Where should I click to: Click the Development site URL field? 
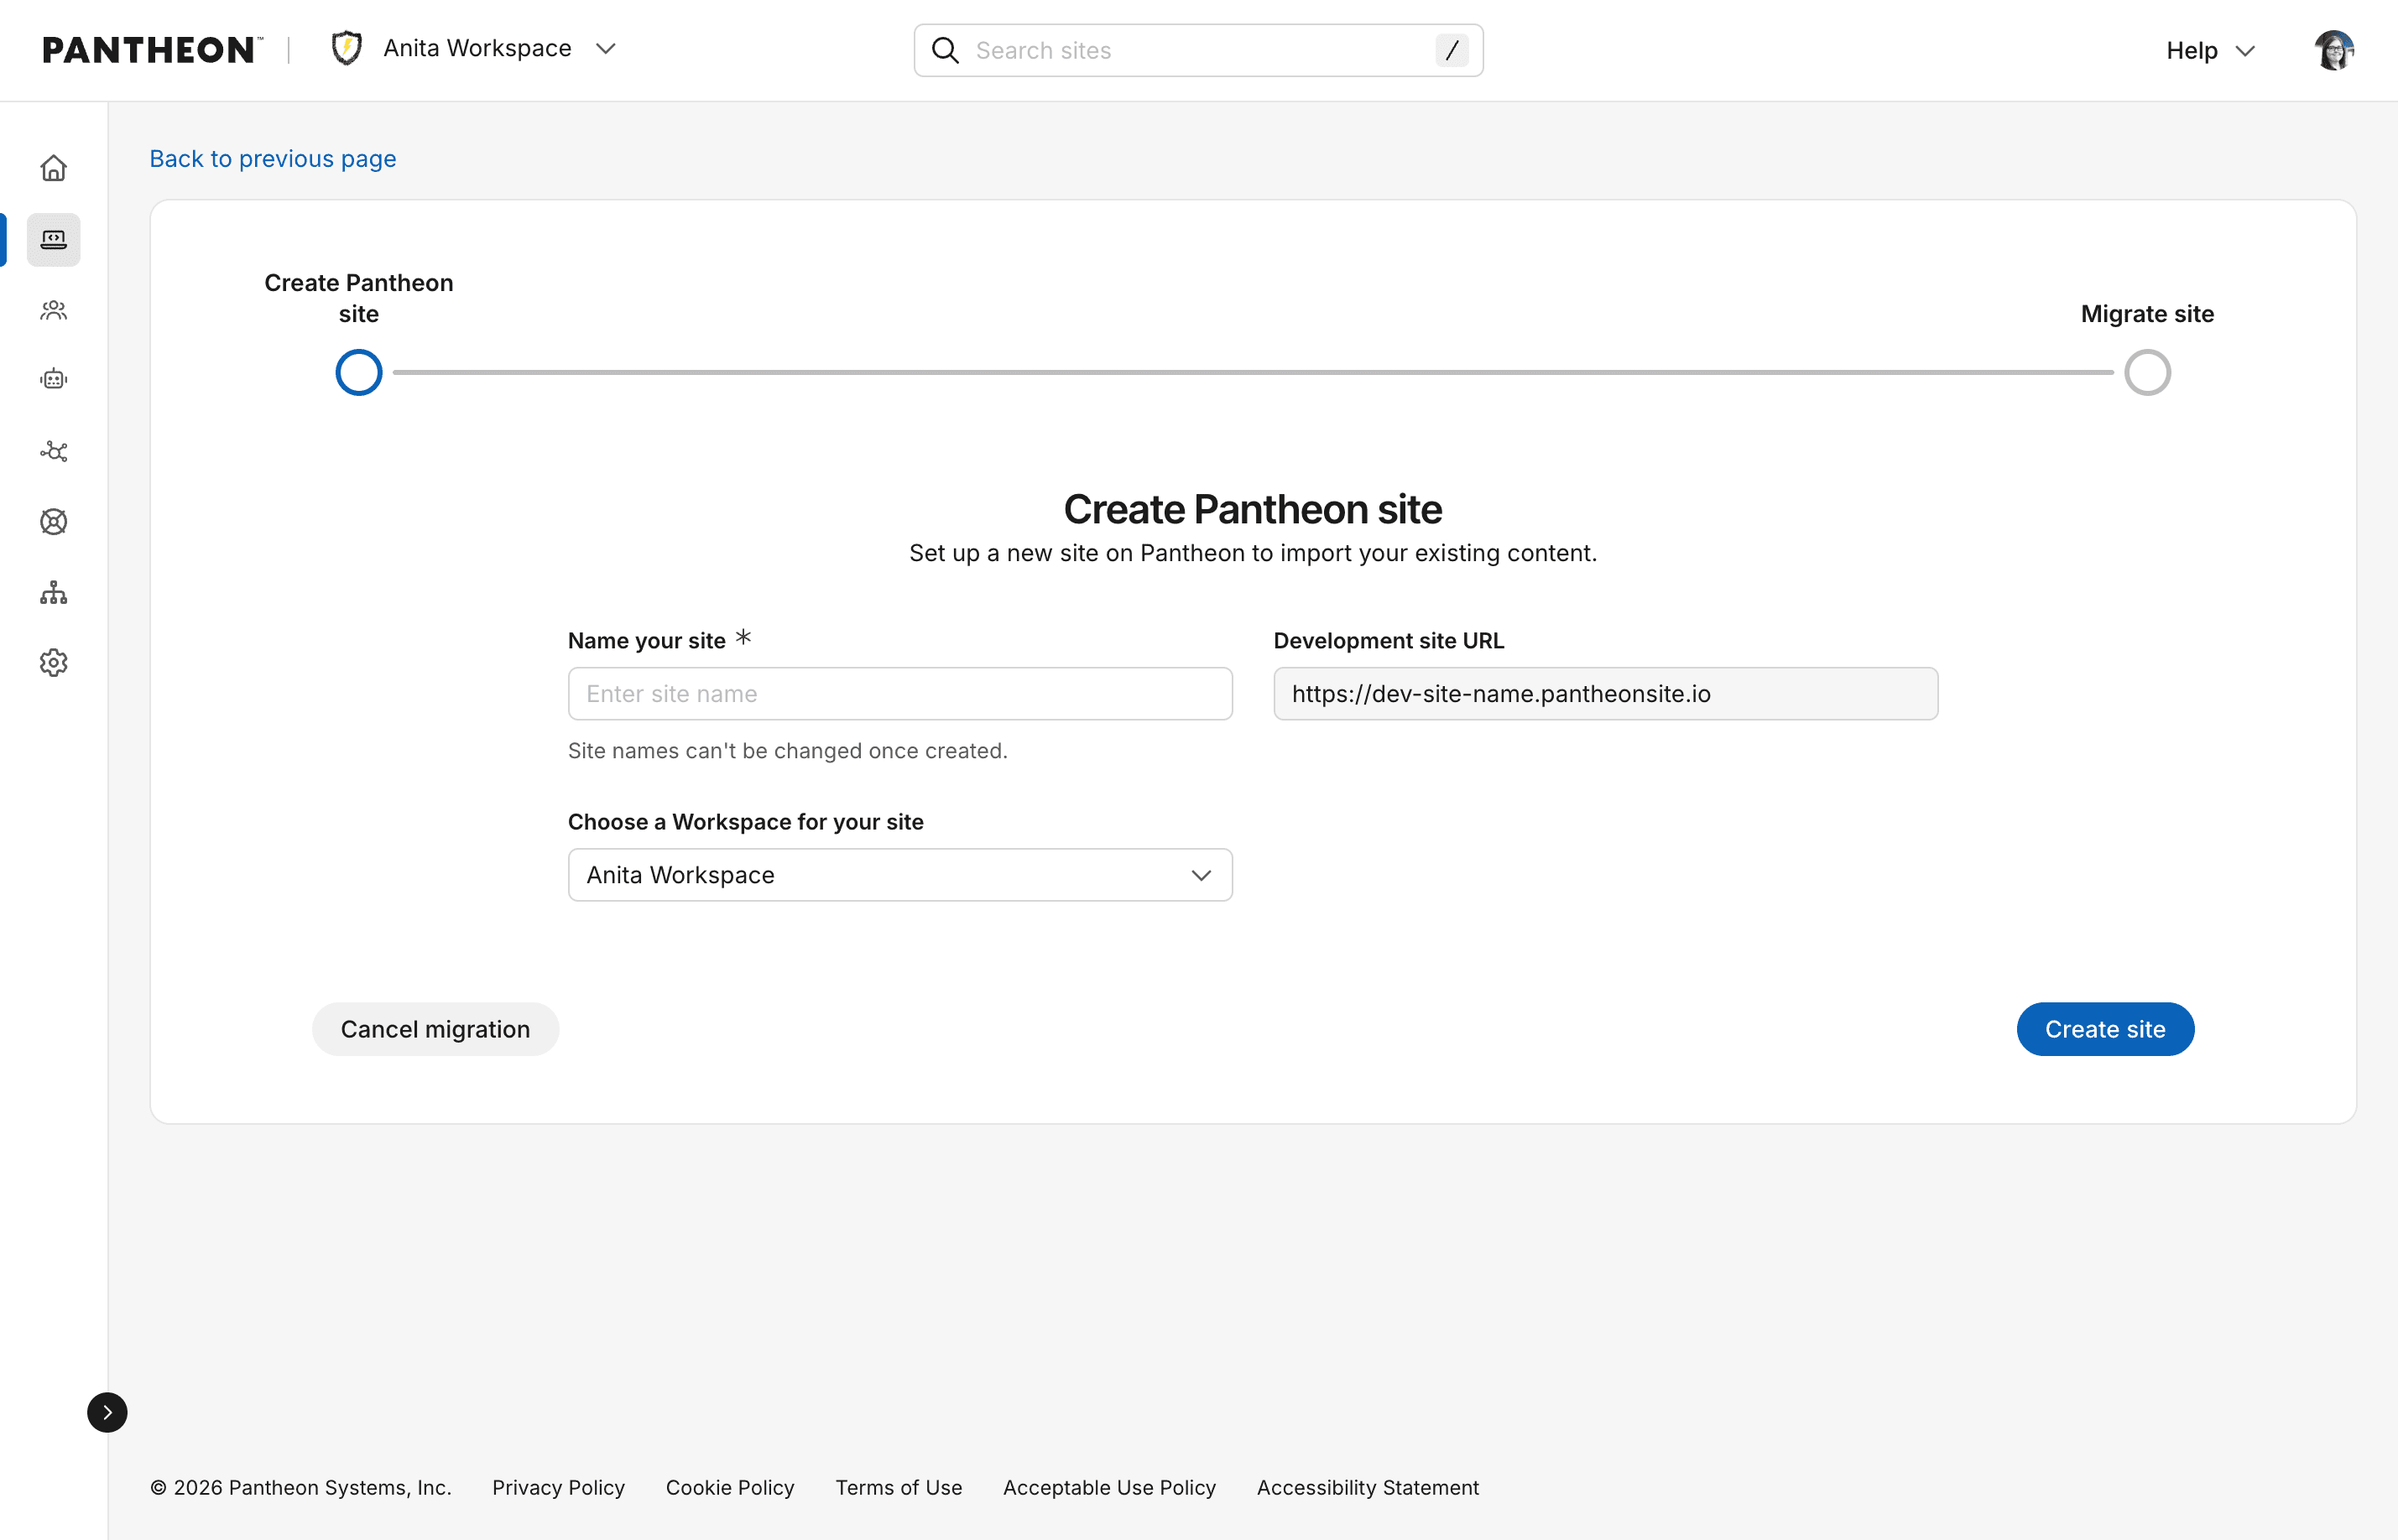pos(1605,694)
